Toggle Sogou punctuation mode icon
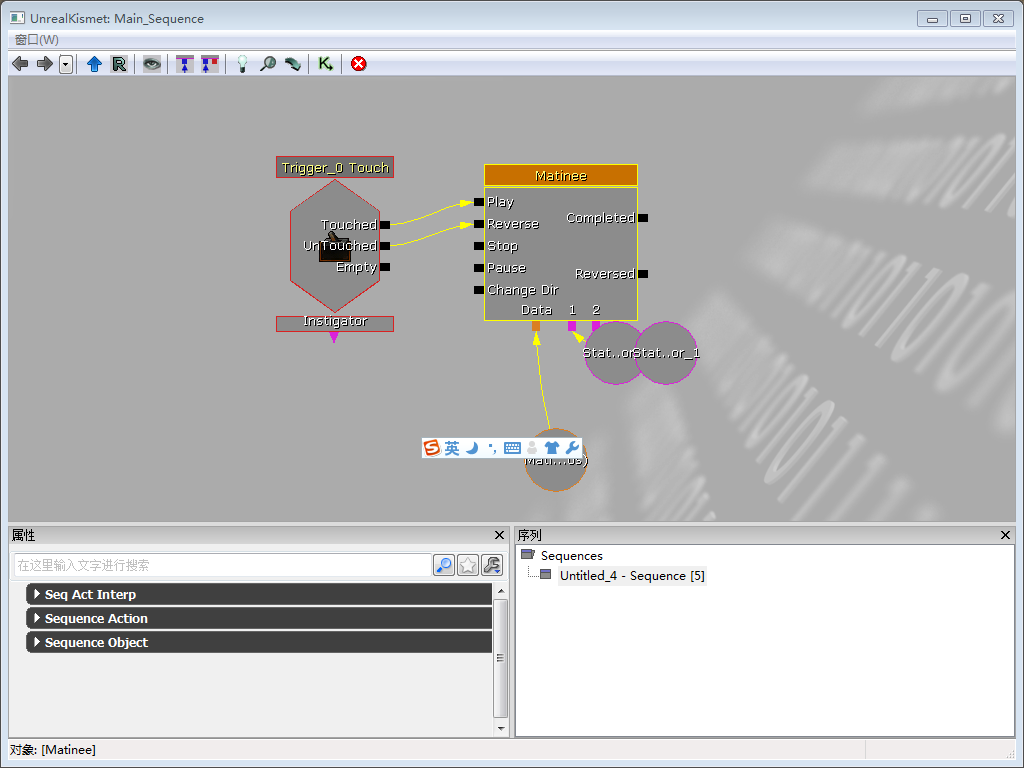The width and height of the screenshot is (1024, 768). pyautogui.click(x=492, y=448)
